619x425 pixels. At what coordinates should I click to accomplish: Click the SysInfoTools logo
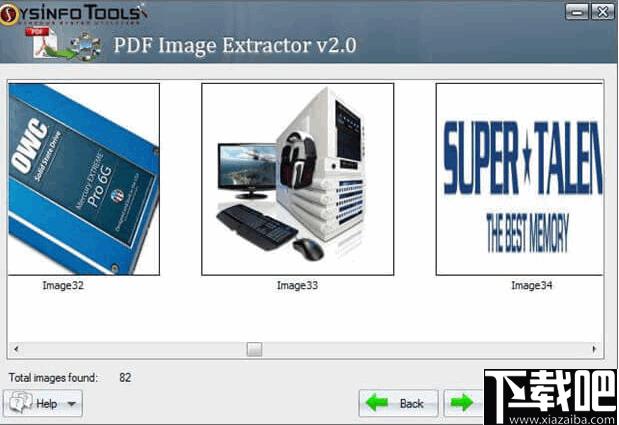point(73,14)
